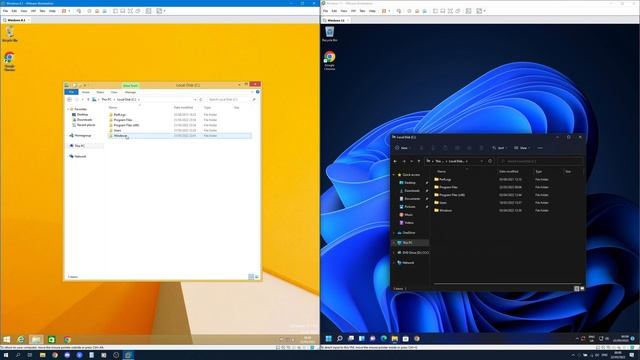Open File Explorer on the Windows 11 taskbar
The width and height of the screenshot is (640, 360).
395,338
